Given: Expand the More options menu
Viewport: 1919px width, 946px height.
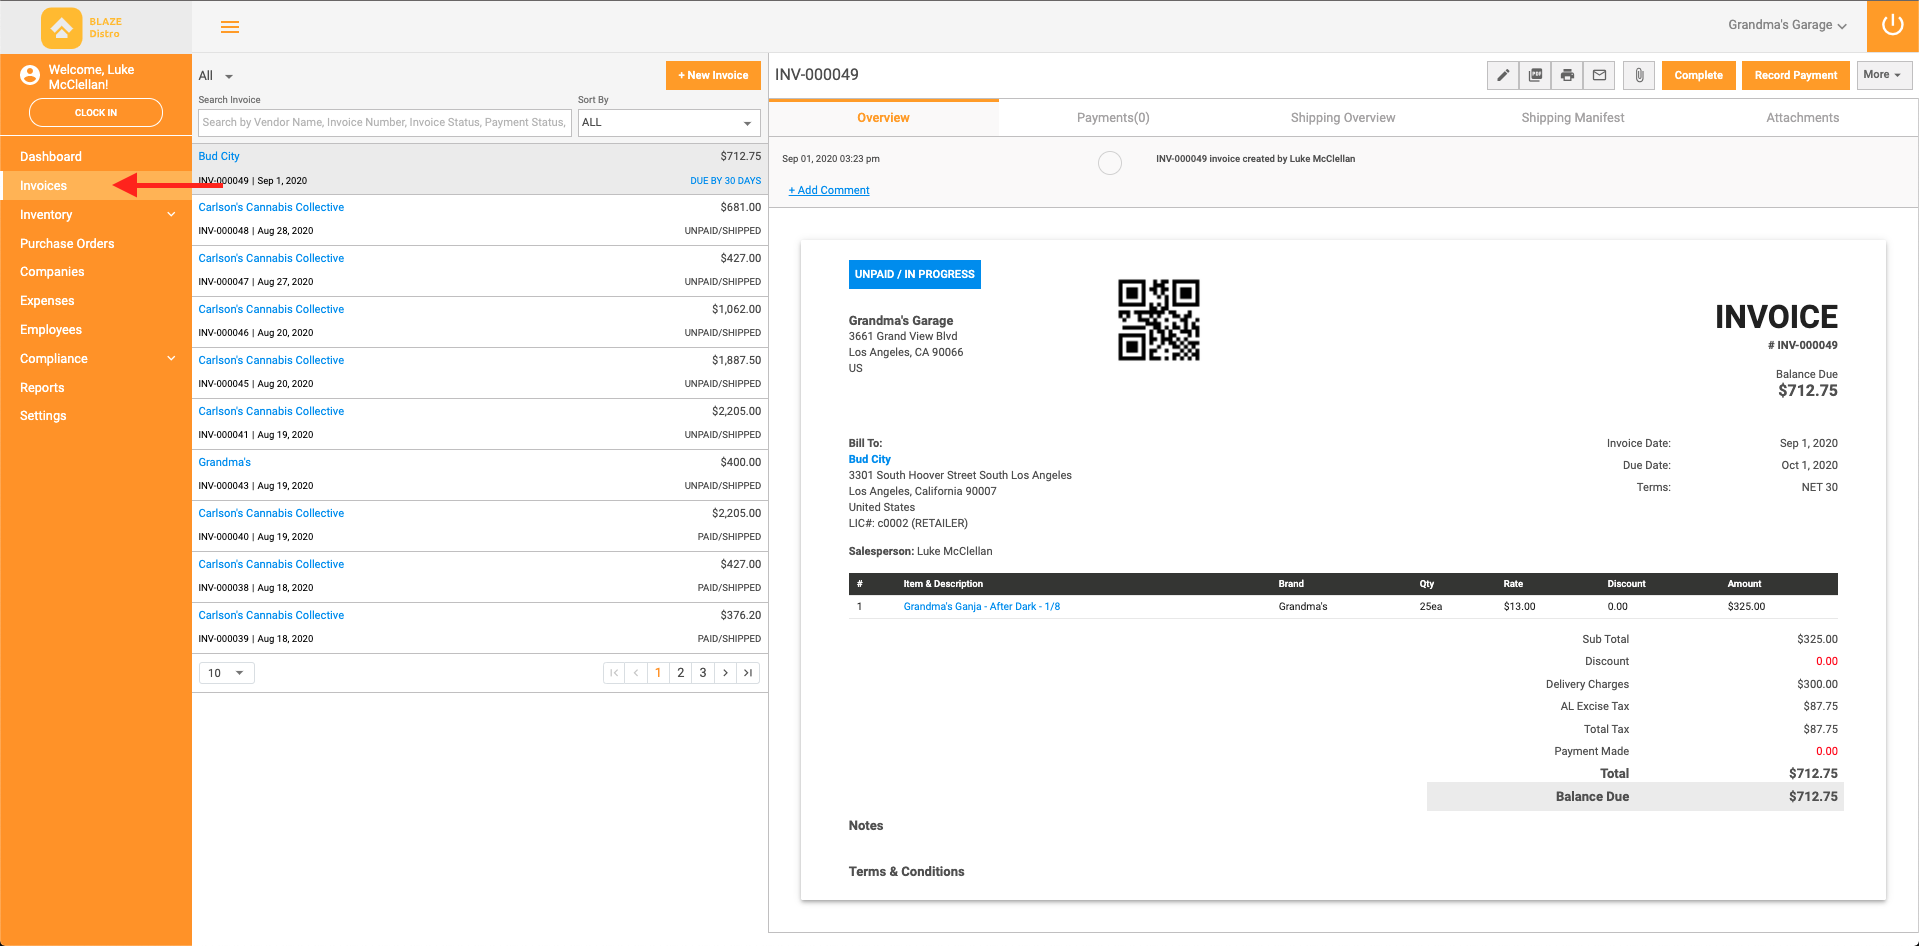Looking at the screenshot, I should (1883, 75).
